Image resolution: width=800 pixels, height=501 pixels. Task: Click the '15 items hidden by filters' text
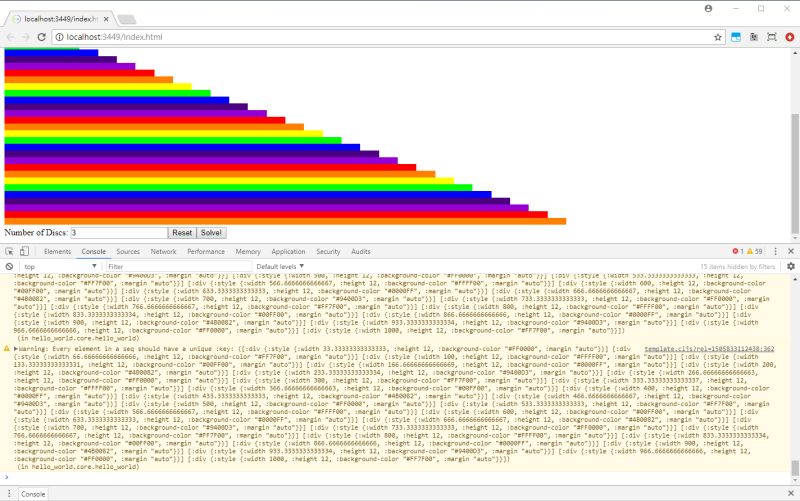point(737,266)
